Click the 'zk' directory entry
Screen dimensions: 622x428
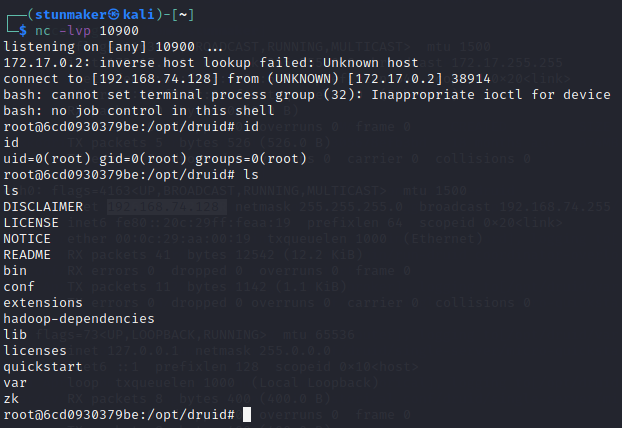(11, 398)
